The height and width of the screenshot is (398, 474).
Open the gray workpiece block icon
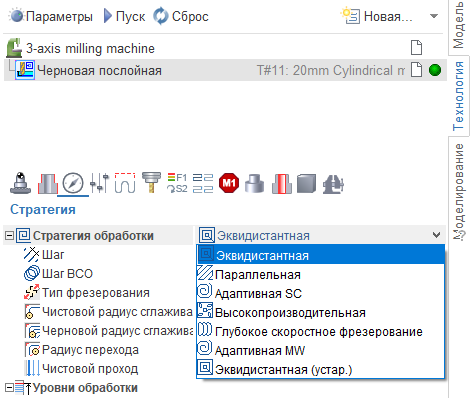[x=307, y=183]
